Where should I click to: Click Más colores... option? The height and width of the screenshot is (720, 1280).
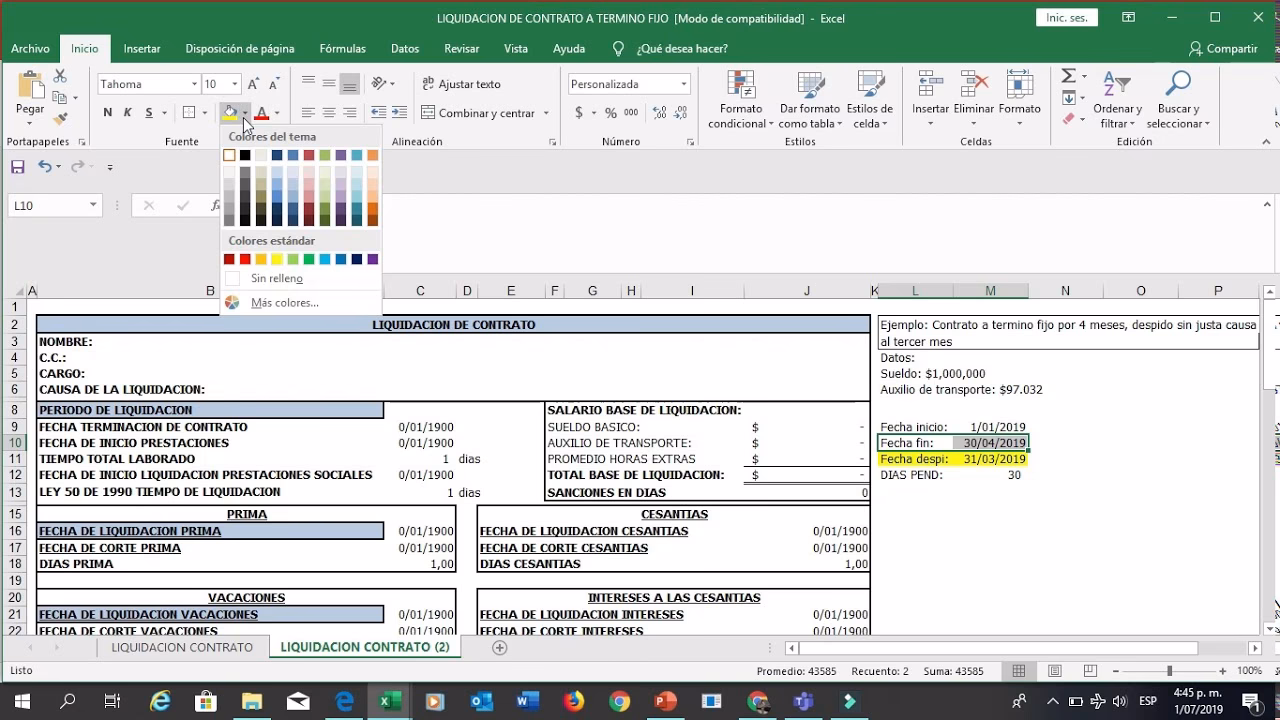point(284,302)
